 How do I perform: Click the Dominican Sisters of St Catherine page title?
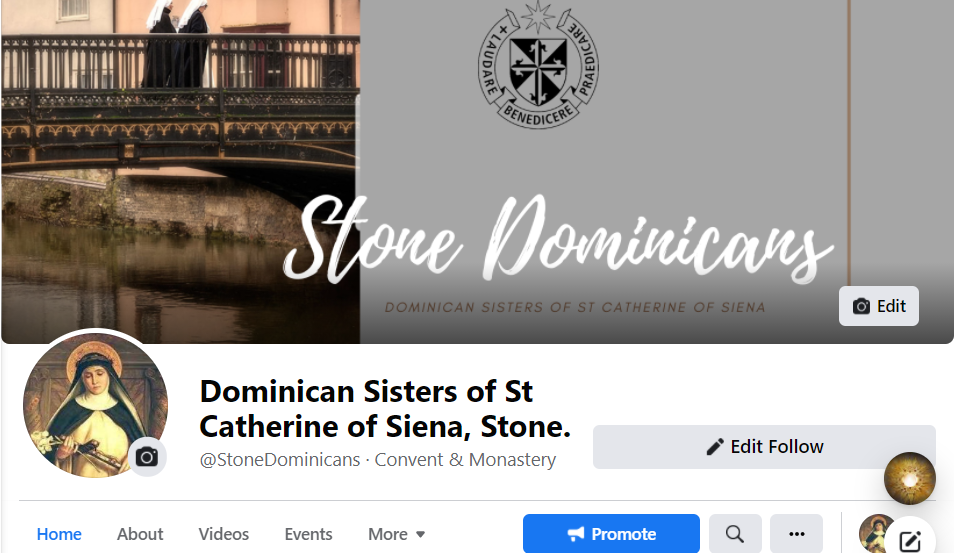(385, 408)
